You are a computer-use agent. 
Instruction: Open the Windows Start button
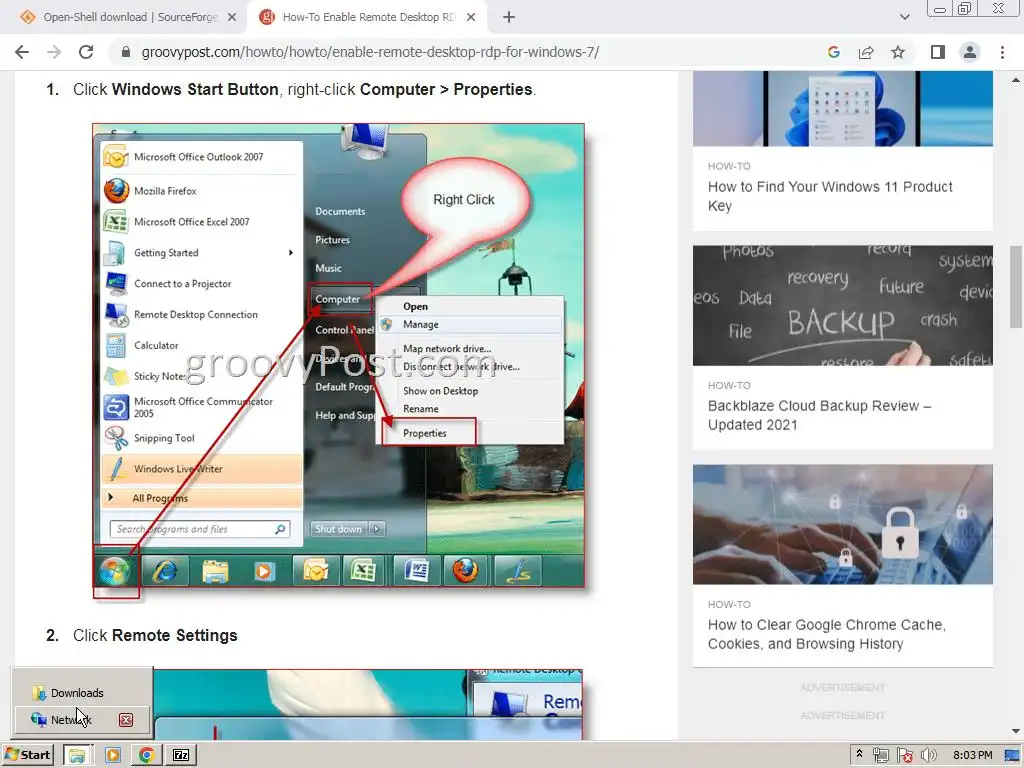click(27, 755)
